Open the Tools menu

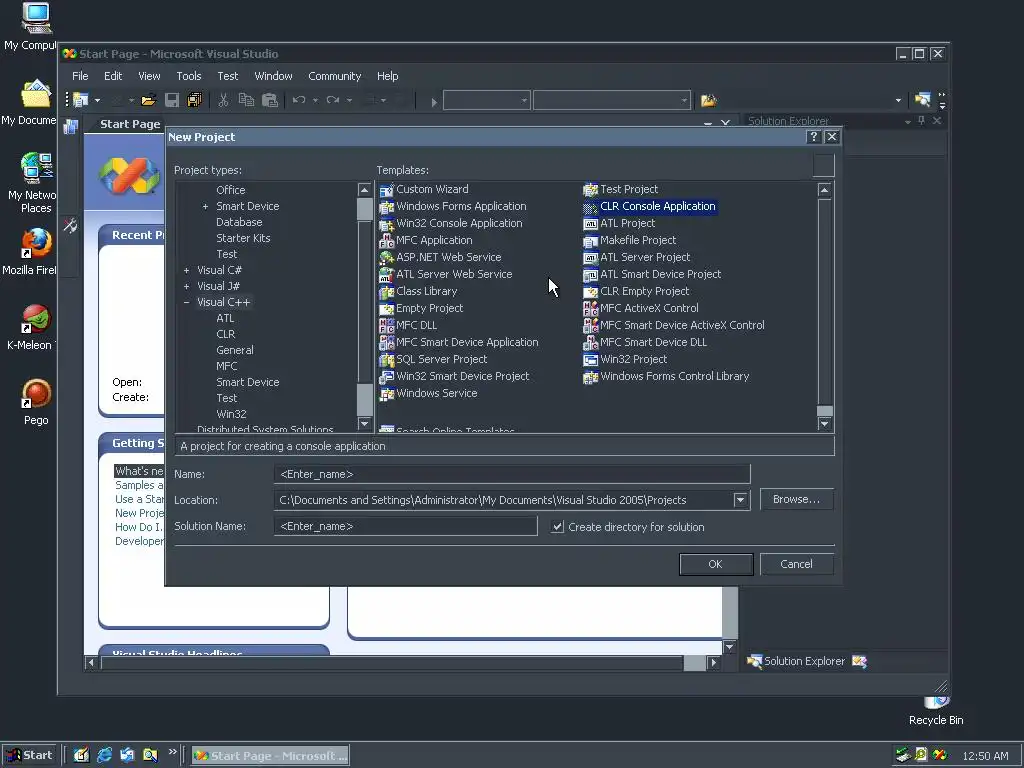coord(189,76)
